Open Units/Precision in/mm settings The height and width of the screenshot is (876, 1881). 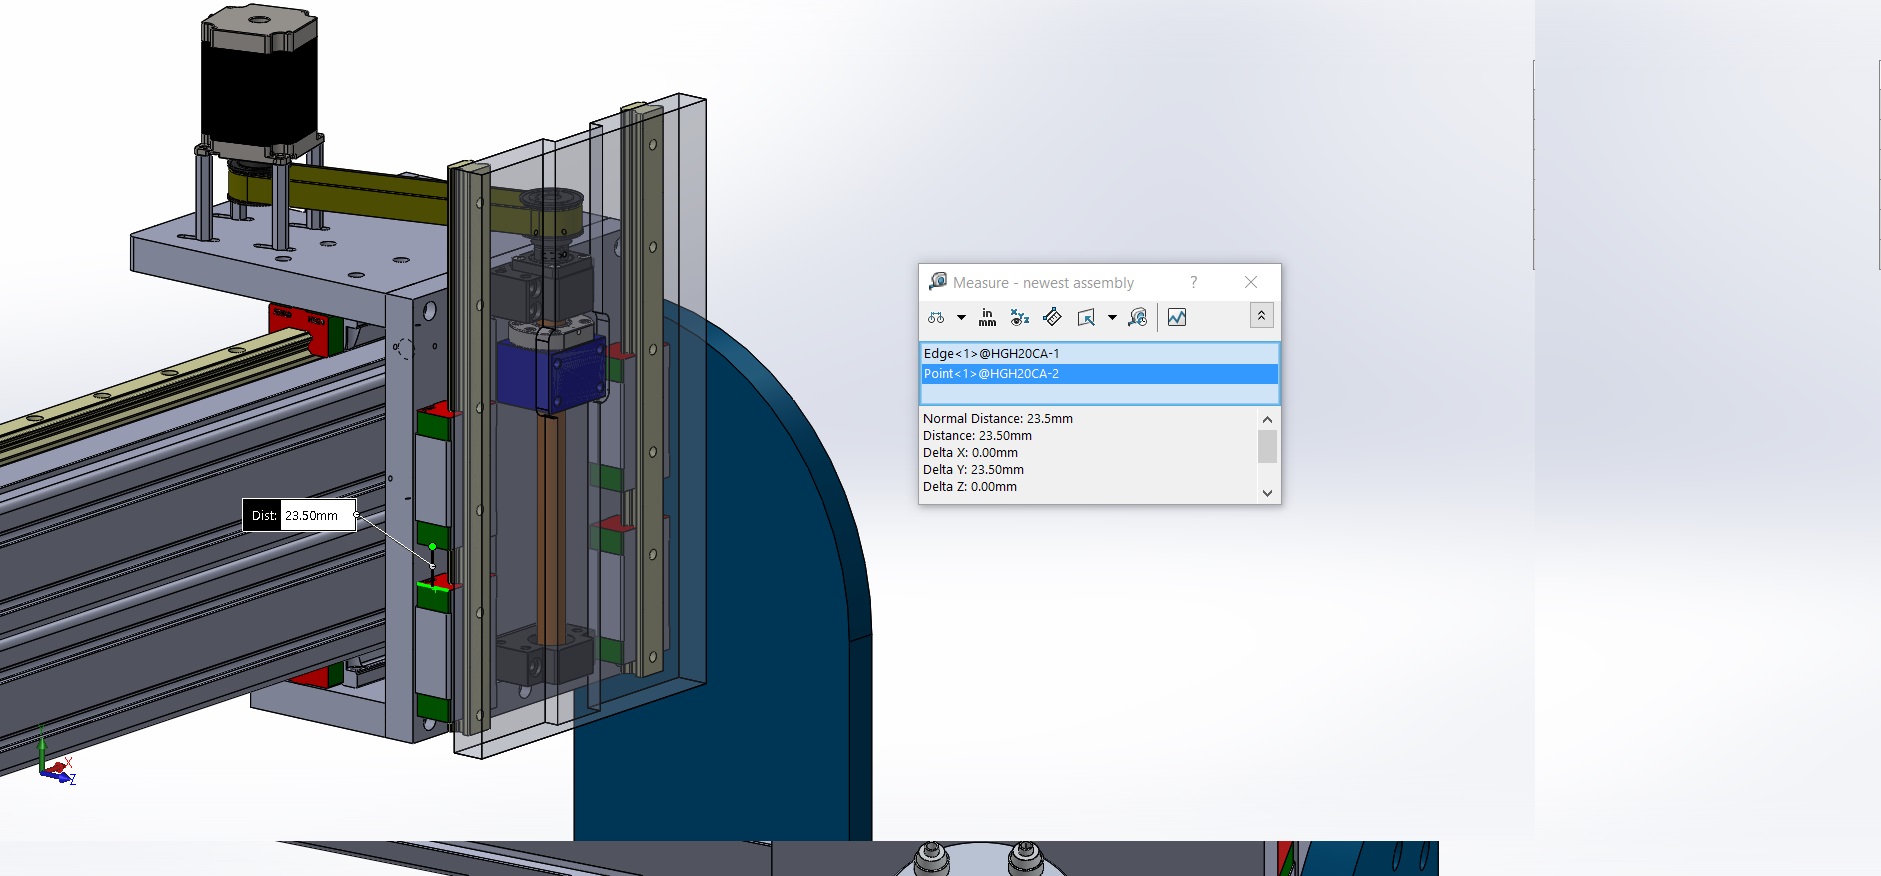[x=987, y=318]
